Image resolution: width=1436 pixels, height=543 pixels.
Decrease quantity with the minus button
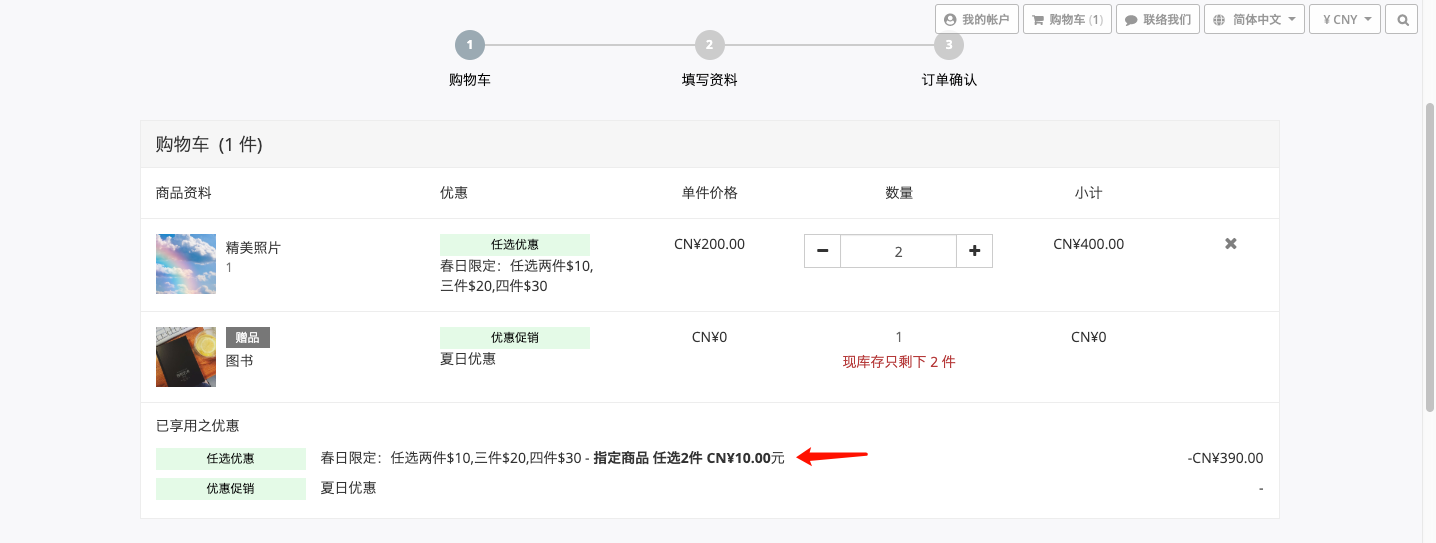[822, 251]
